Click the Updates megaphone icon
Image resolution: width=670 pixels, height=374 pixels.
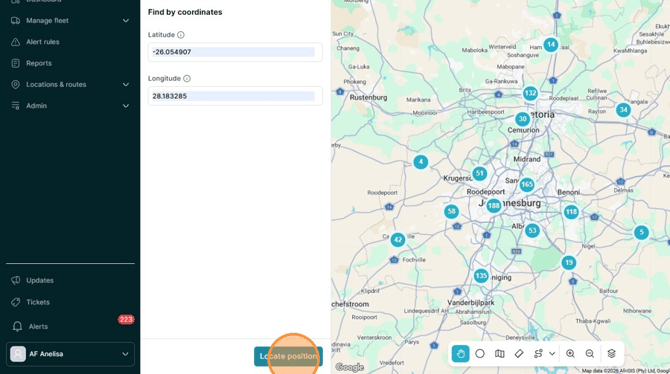click(16, 280)
